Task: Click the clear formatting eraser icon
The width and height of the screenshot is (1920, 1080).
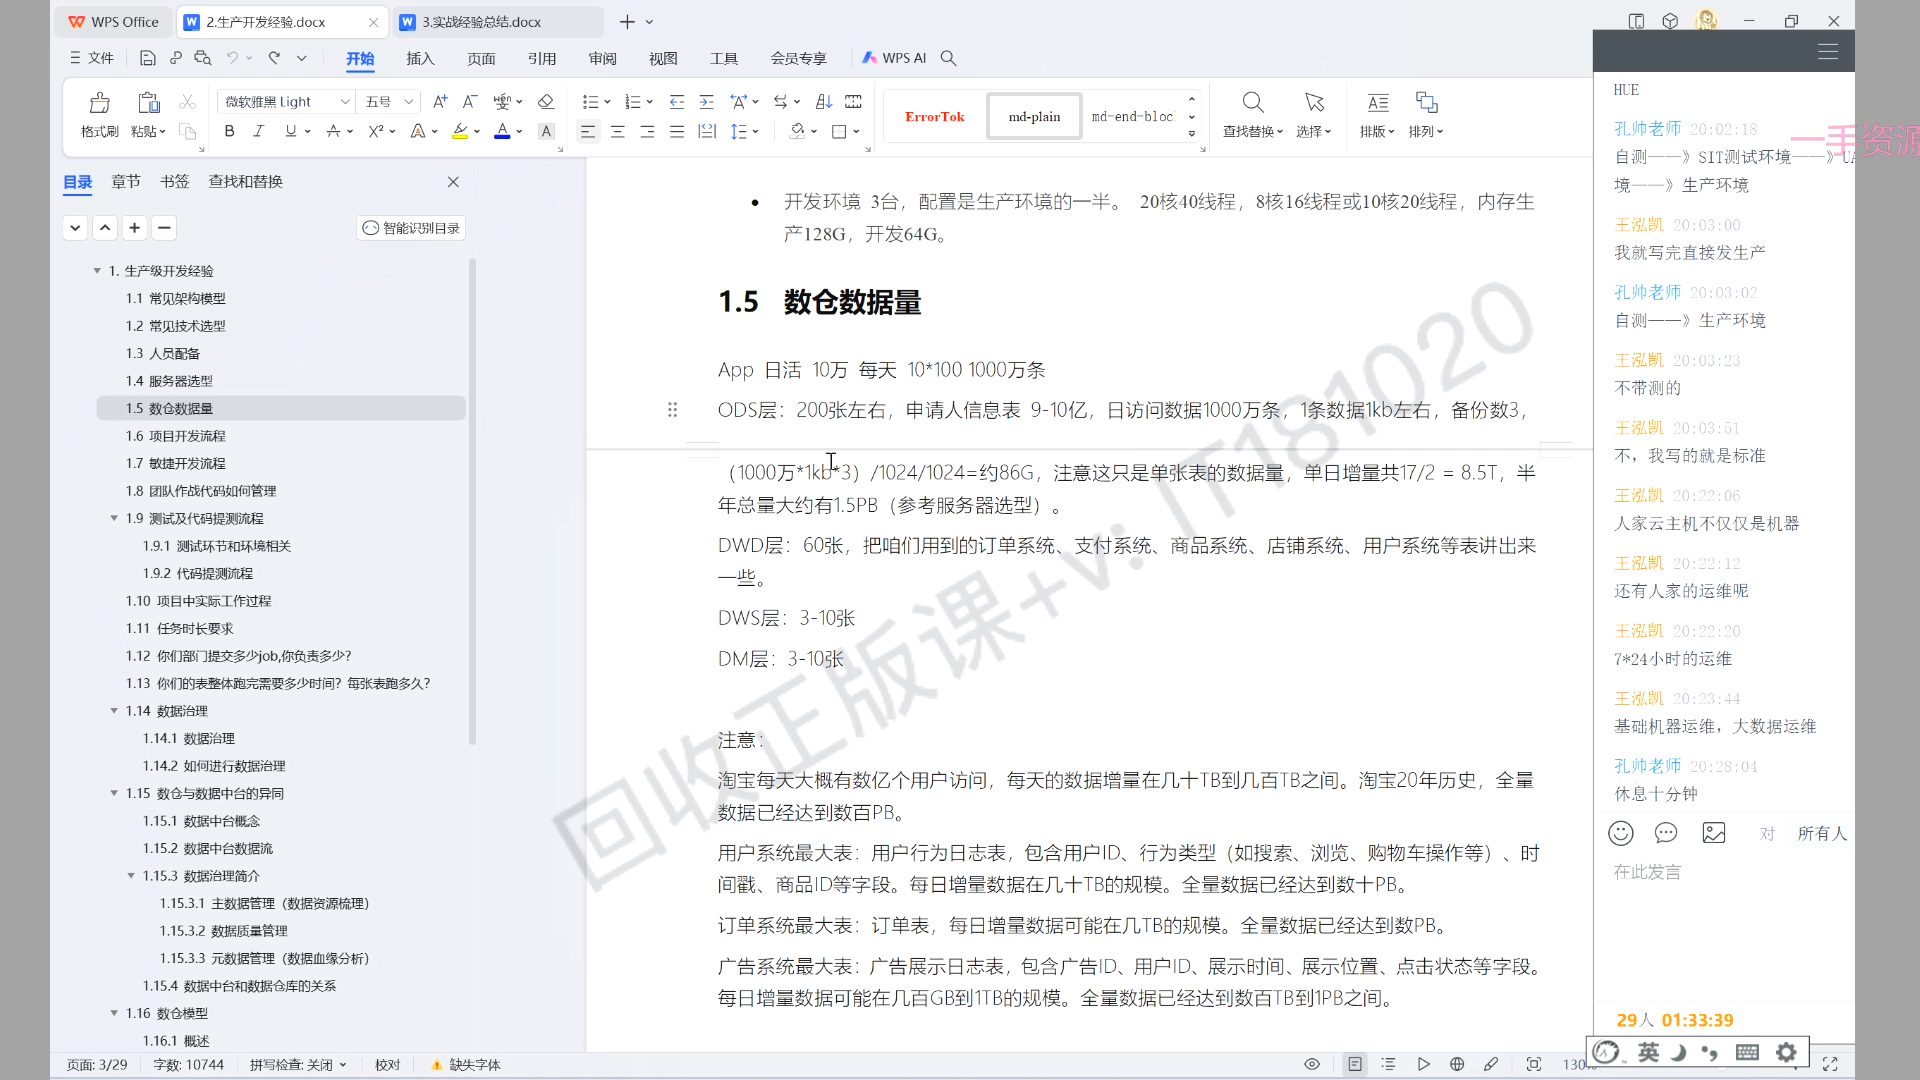Action: [x=545, y=102]
